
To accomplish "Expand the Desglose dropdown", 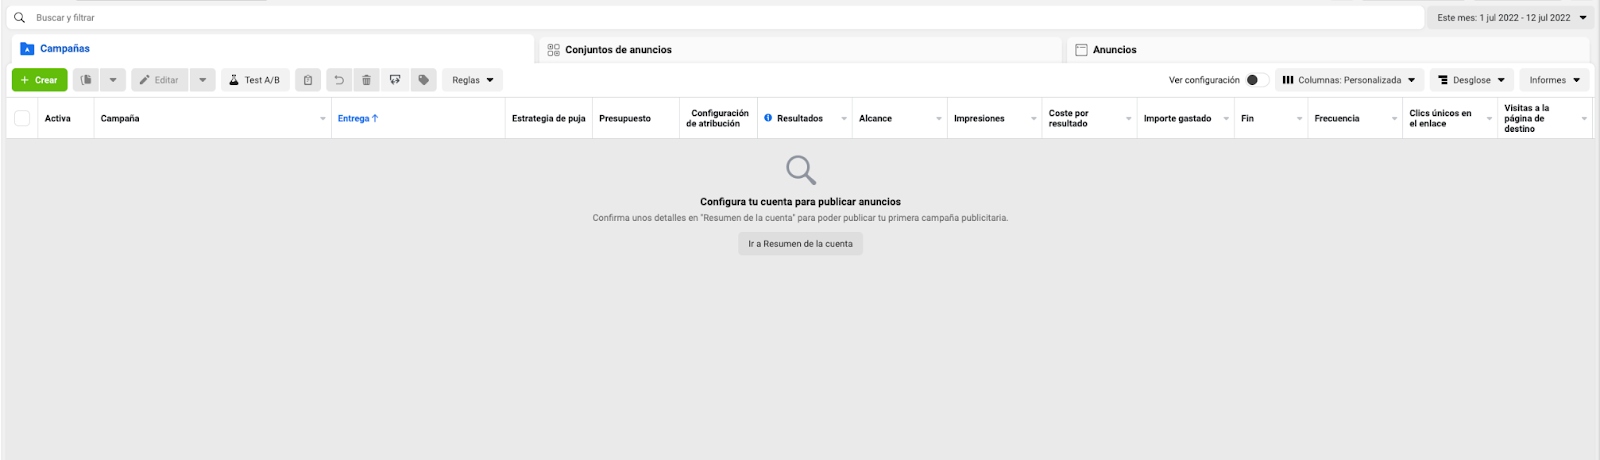I will [1471, 80].
